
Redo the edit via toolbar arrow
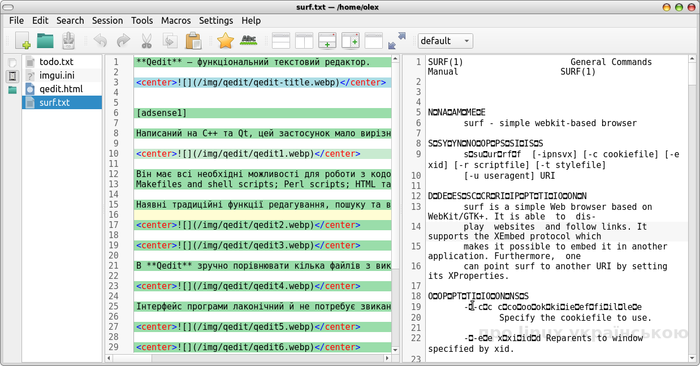pyautogui.click(x=123, y=41)
